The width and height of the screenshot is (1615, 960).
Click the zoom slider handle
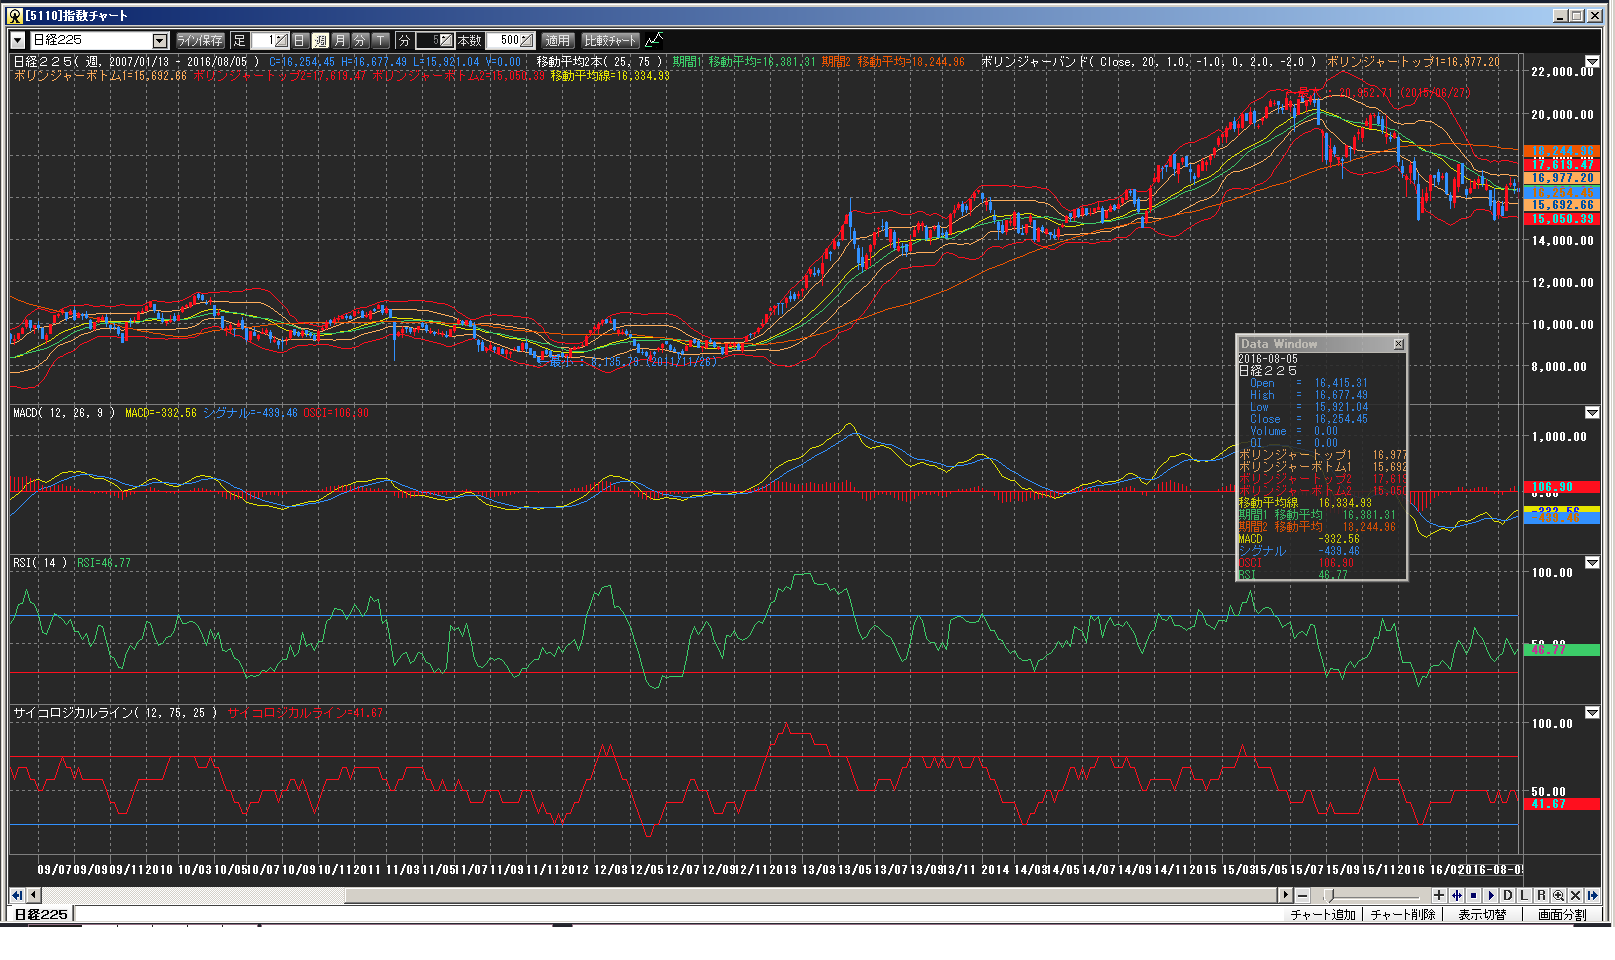click(1329, 895)
